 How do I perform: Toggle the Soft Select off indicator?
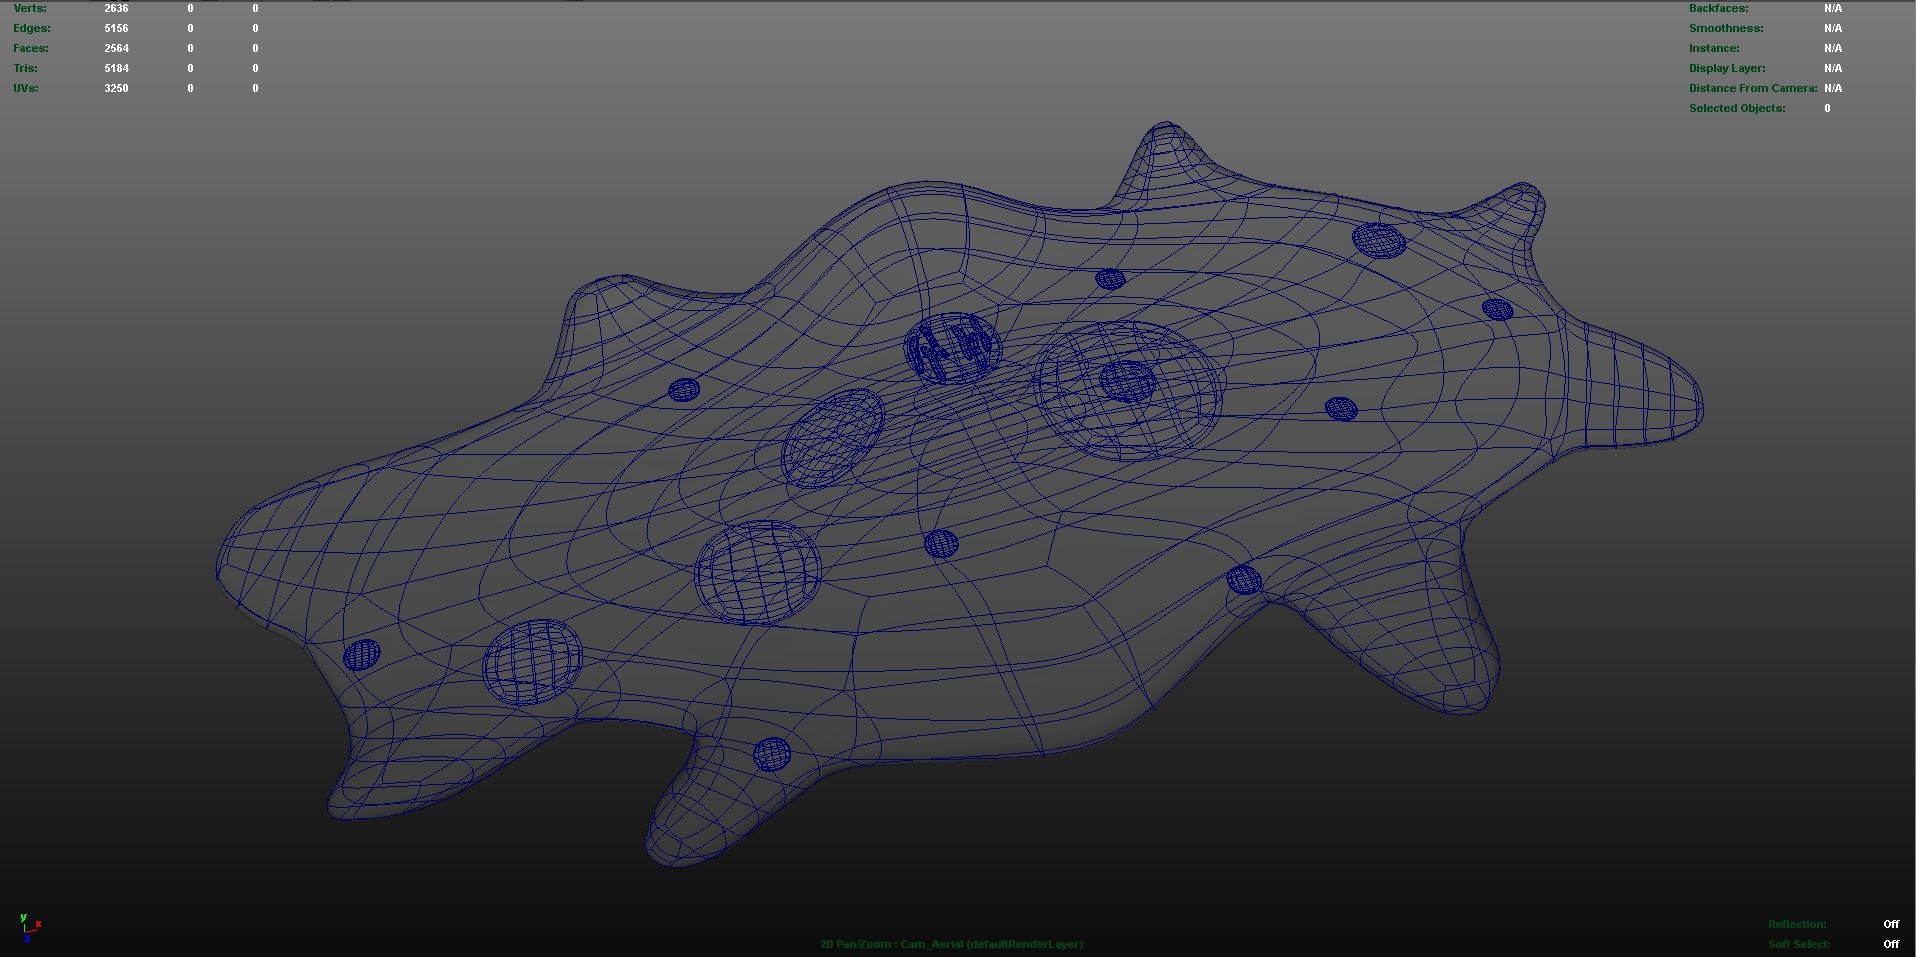click(1890, 943)
